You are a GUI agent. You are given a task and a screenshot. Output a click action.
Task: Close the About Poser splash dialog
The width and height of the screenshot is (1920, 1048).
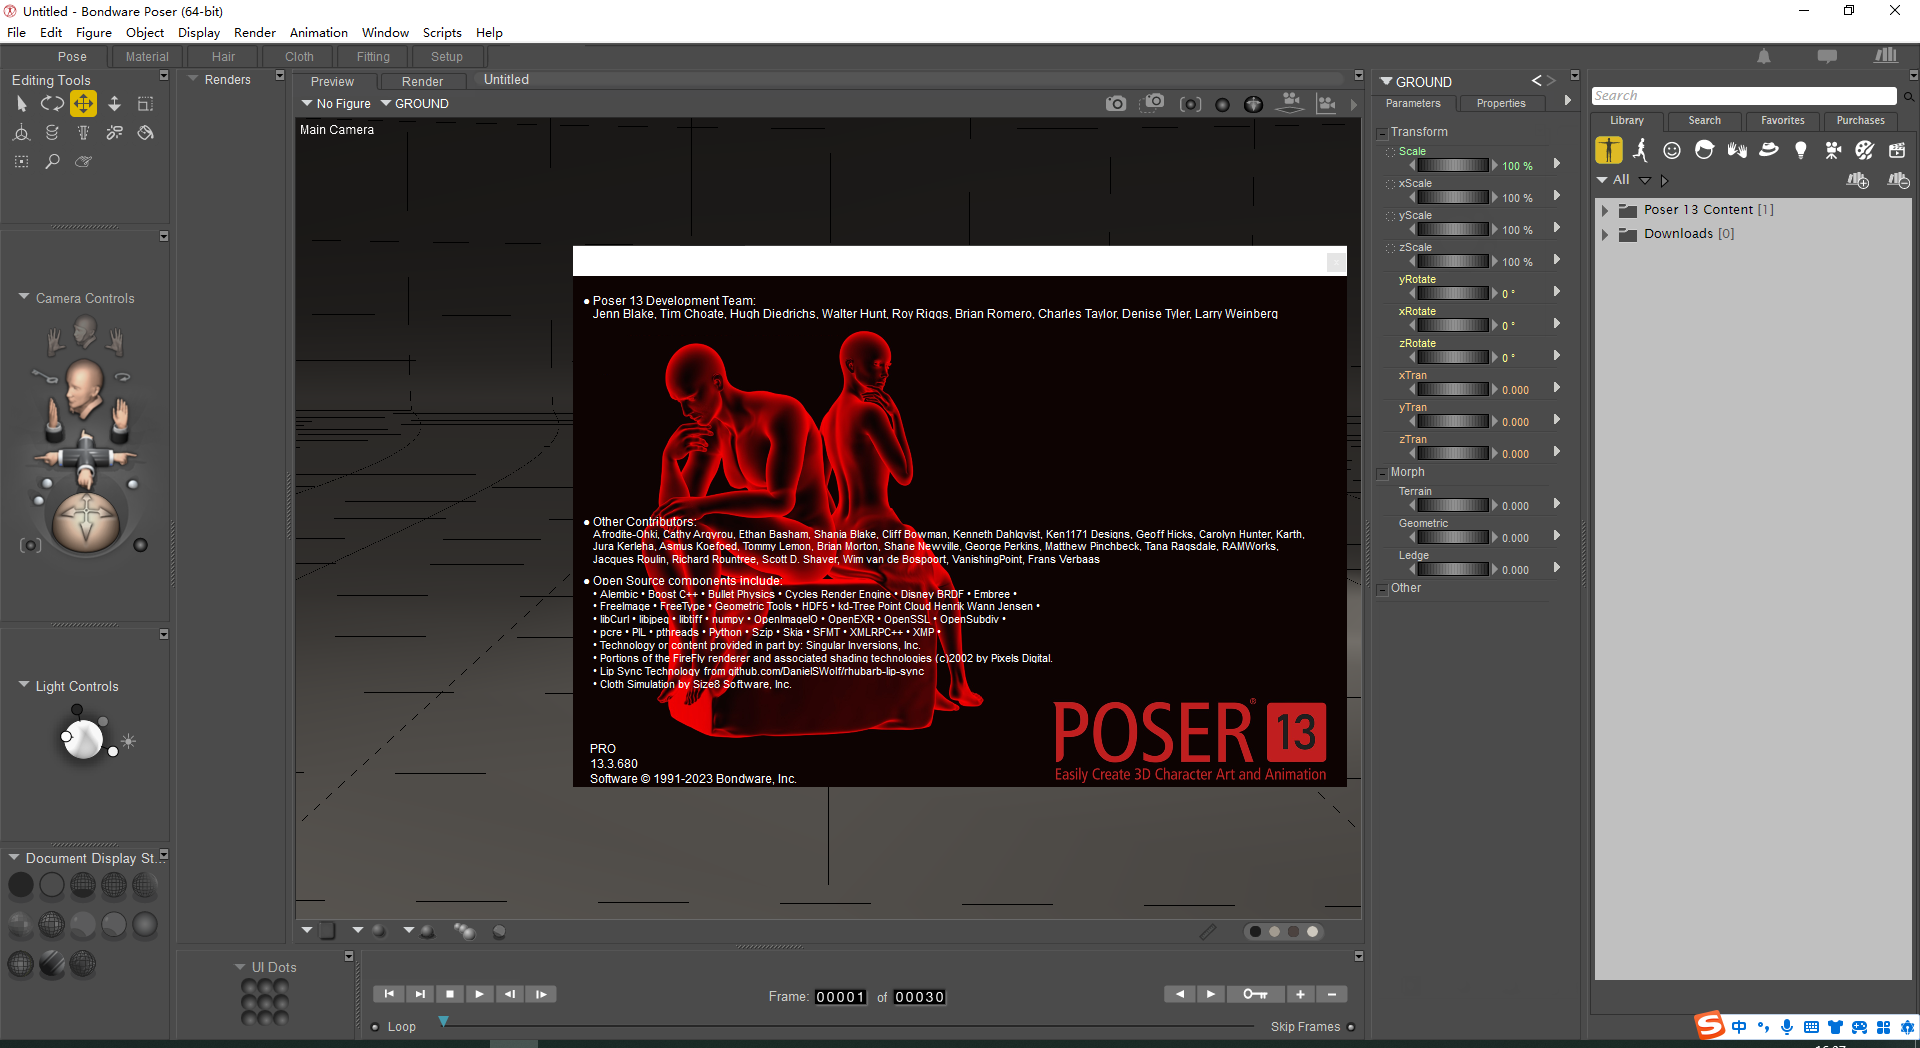click(x=1335, y=262)
